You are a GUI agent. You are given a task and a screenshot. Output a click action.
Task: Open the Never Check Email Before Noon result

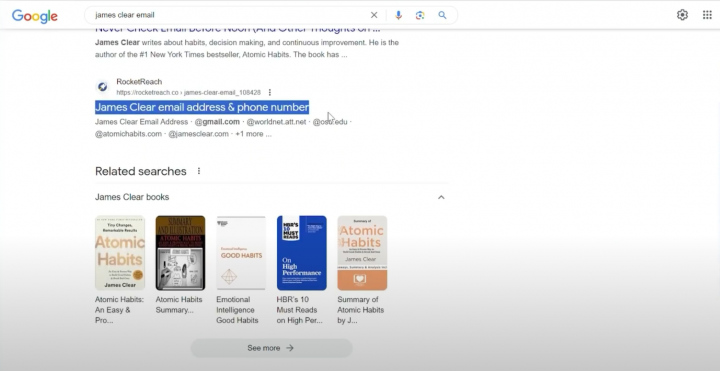click(237, 29)
